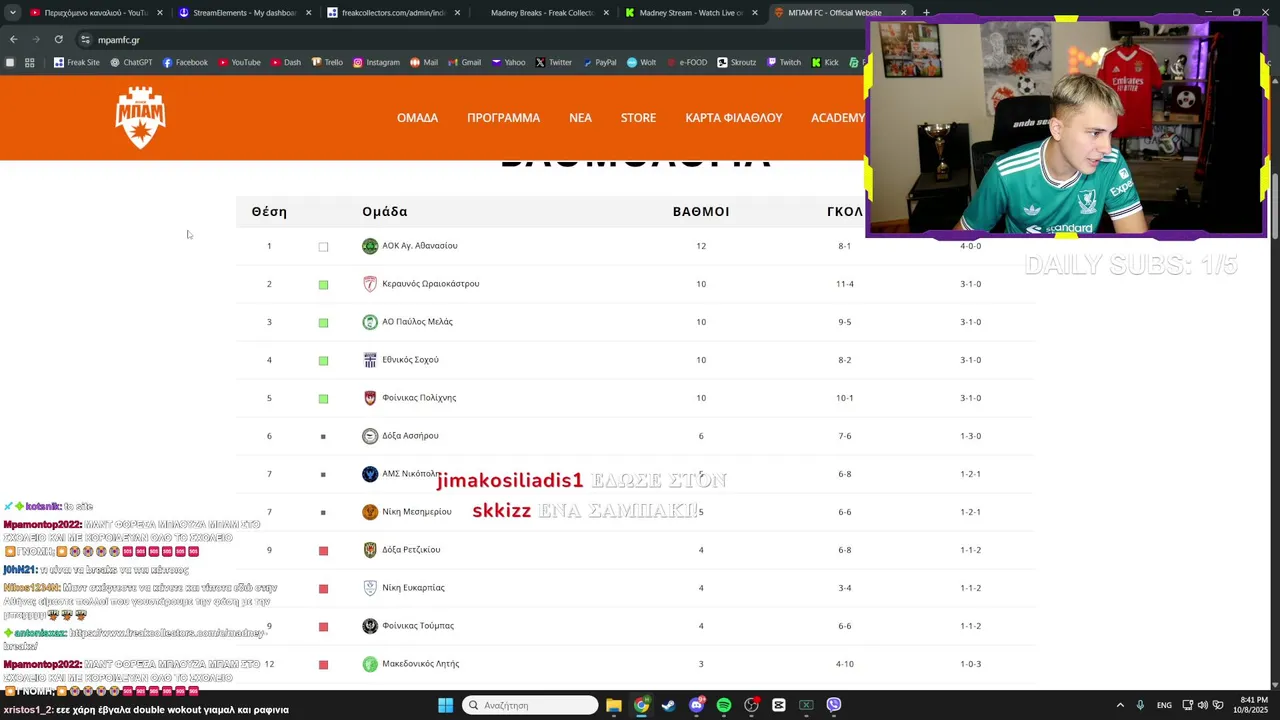
Task: Click the ΑΟΚ Αγ. Αθανασίου team name
Action: 420,246
